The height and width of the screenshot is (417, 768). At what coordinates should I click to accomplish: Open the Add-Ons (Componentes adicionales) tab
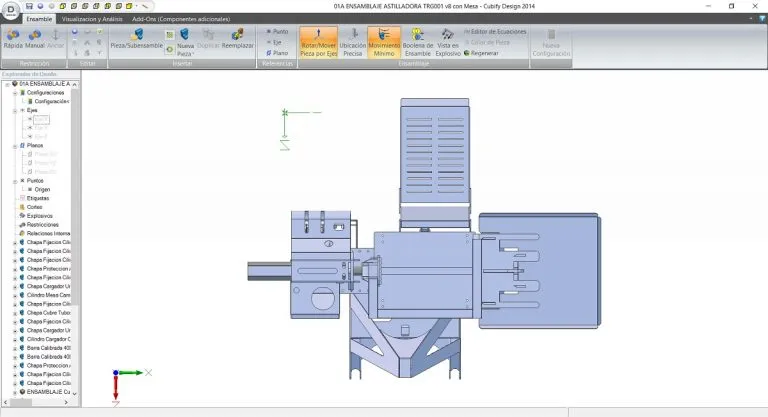point(180,18)
